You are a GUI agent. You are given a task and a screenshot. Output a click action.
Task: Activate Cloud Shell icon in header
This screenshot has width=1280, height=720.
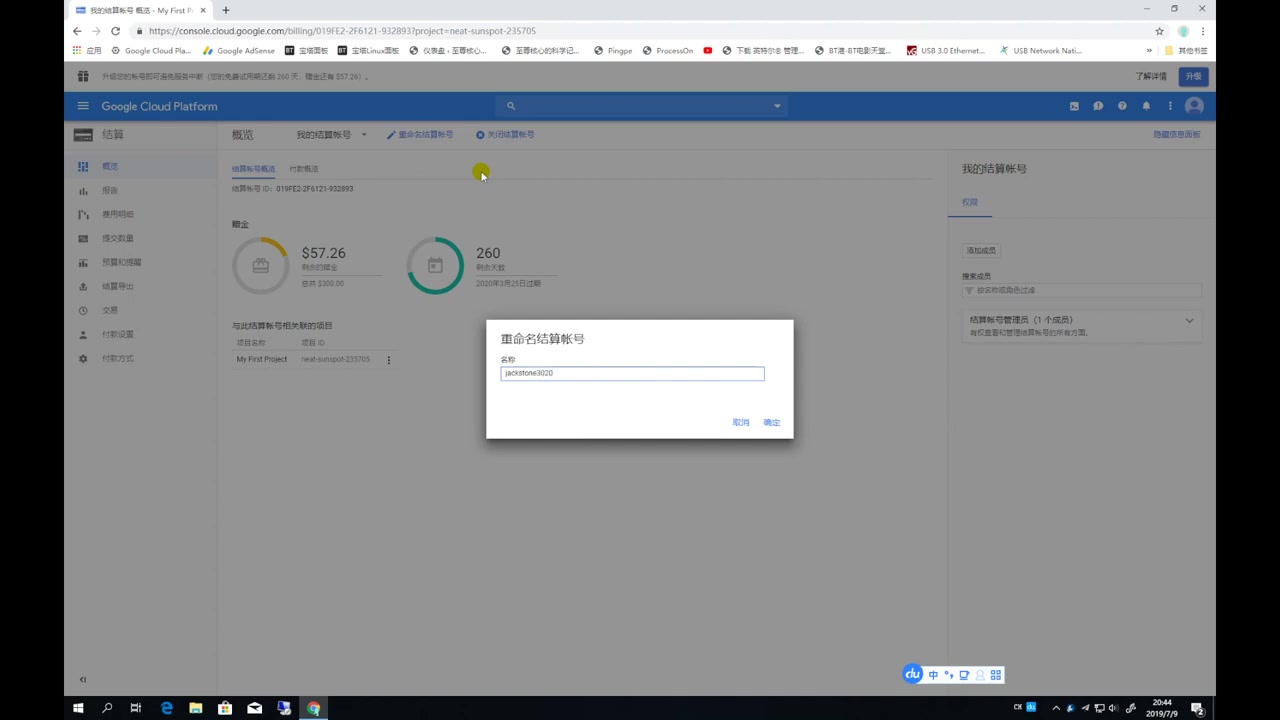click(1074, 106)
